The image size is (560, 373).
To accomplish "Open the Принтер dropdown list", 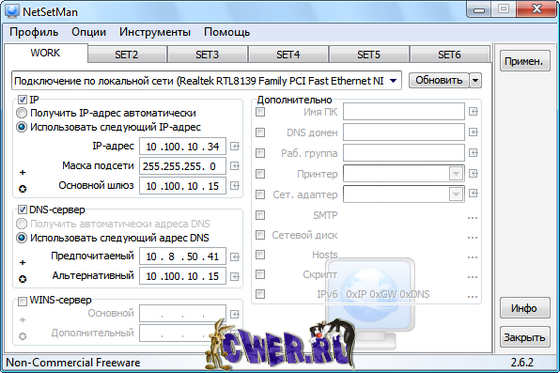I will [456, 174].
